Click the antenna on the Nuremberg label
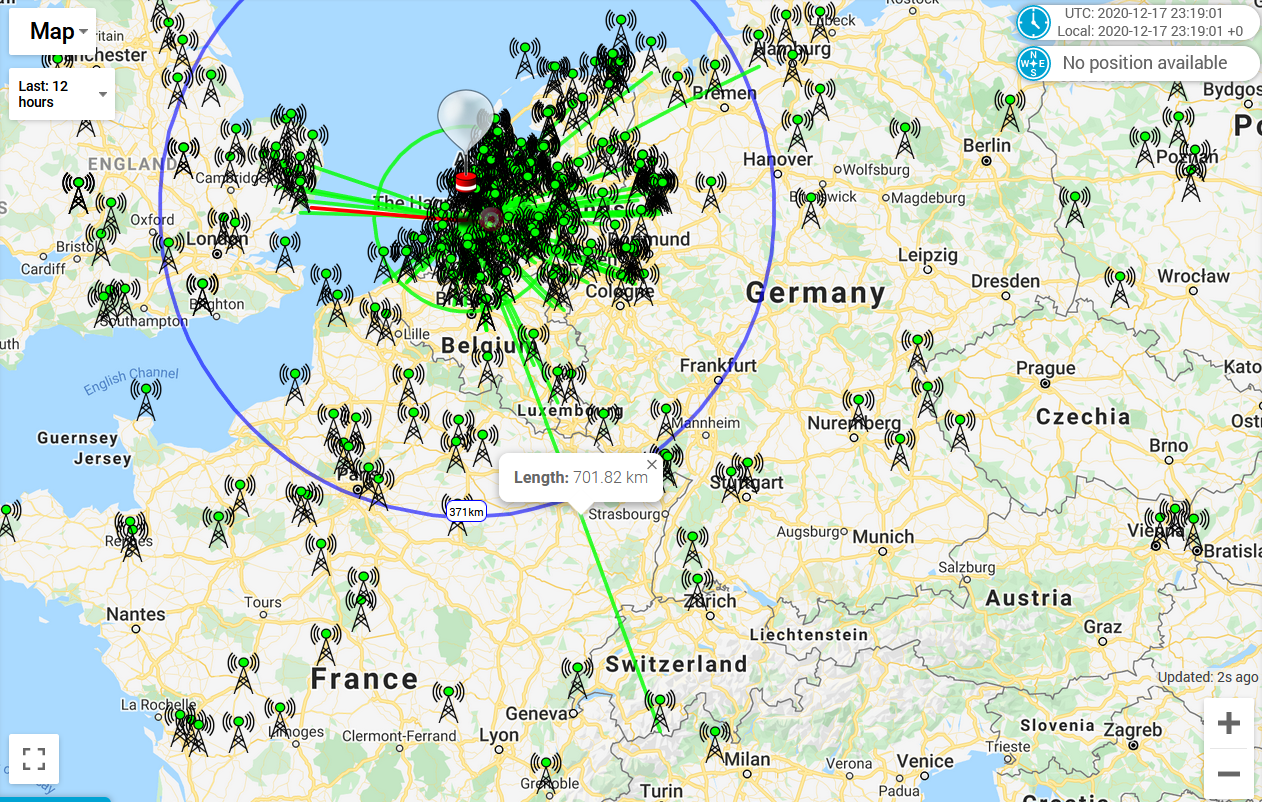 point(857,413)
